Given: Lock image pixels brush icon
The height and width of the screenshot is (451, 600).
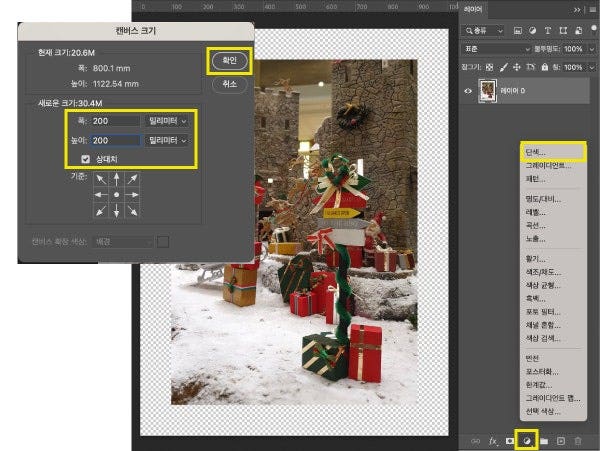Looking at the screenshot, I should coord(504,67).
